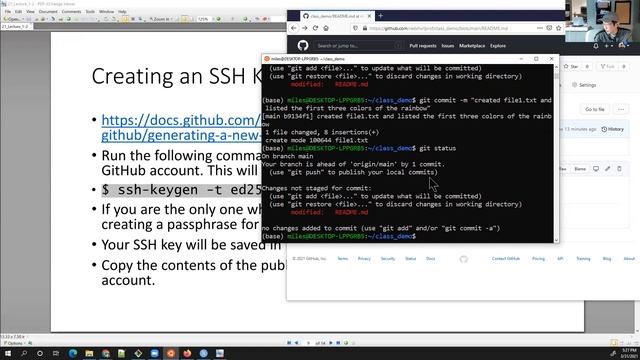Viewport: 640px width, 360px height.
Task: Click the Blame button for README
Action: click(x=580, y=169)
